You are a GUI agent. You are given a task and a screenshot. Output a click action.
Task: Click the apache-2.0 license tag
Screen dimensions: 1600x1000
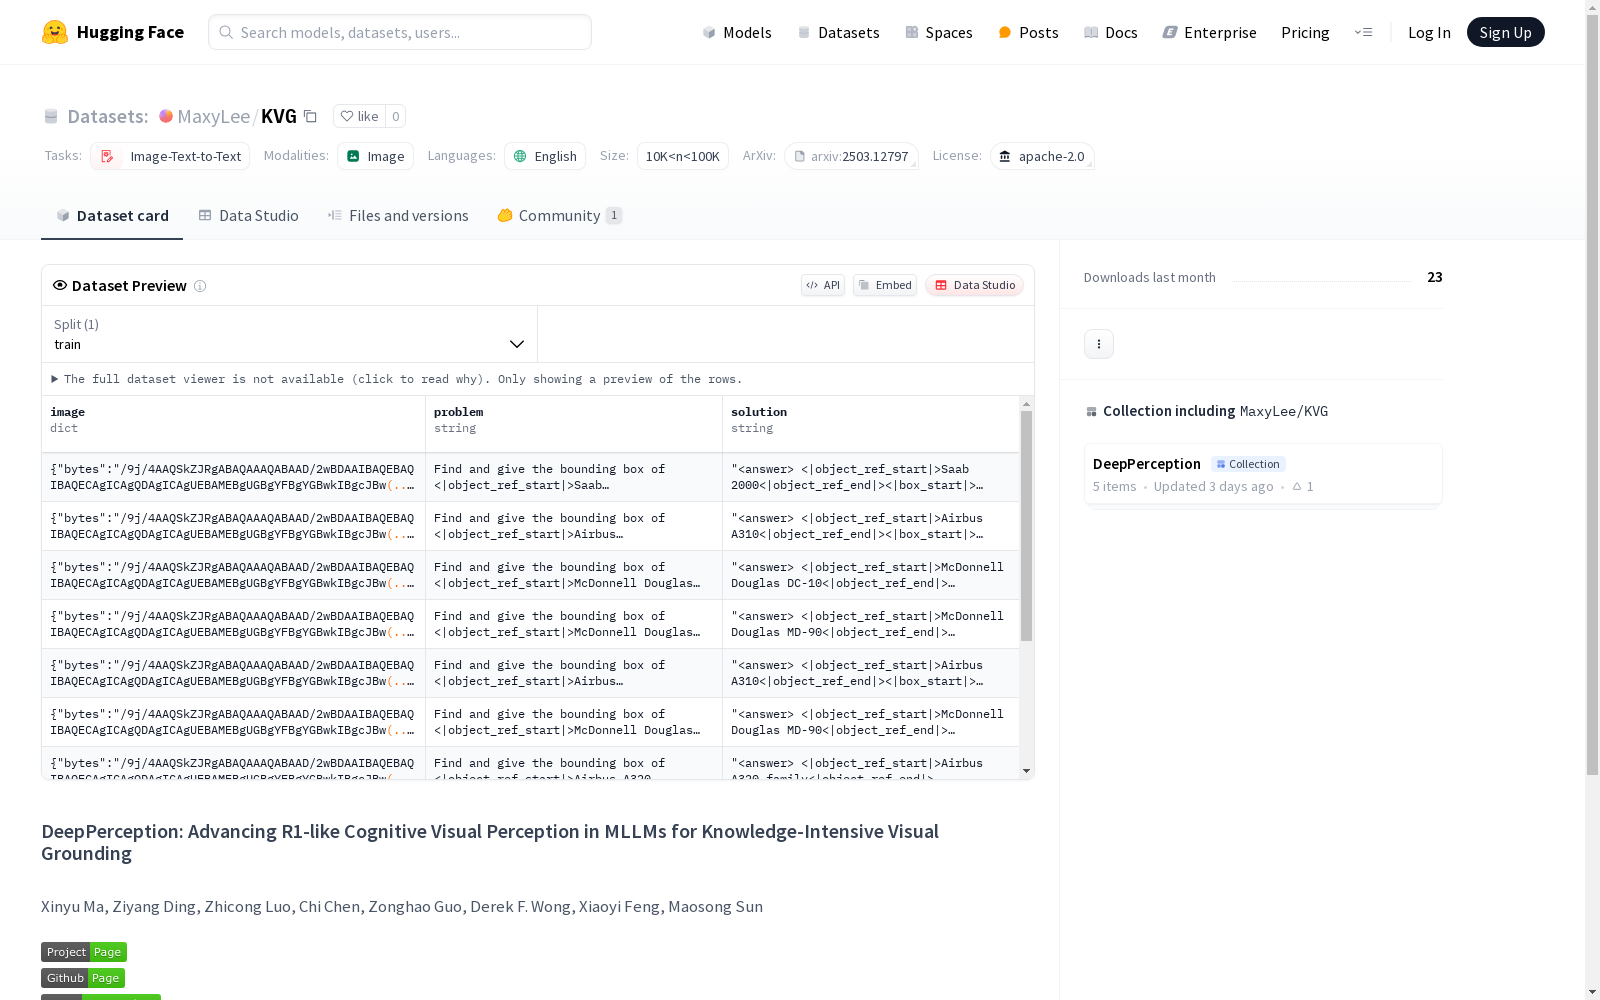click(x=1042, y=156)
